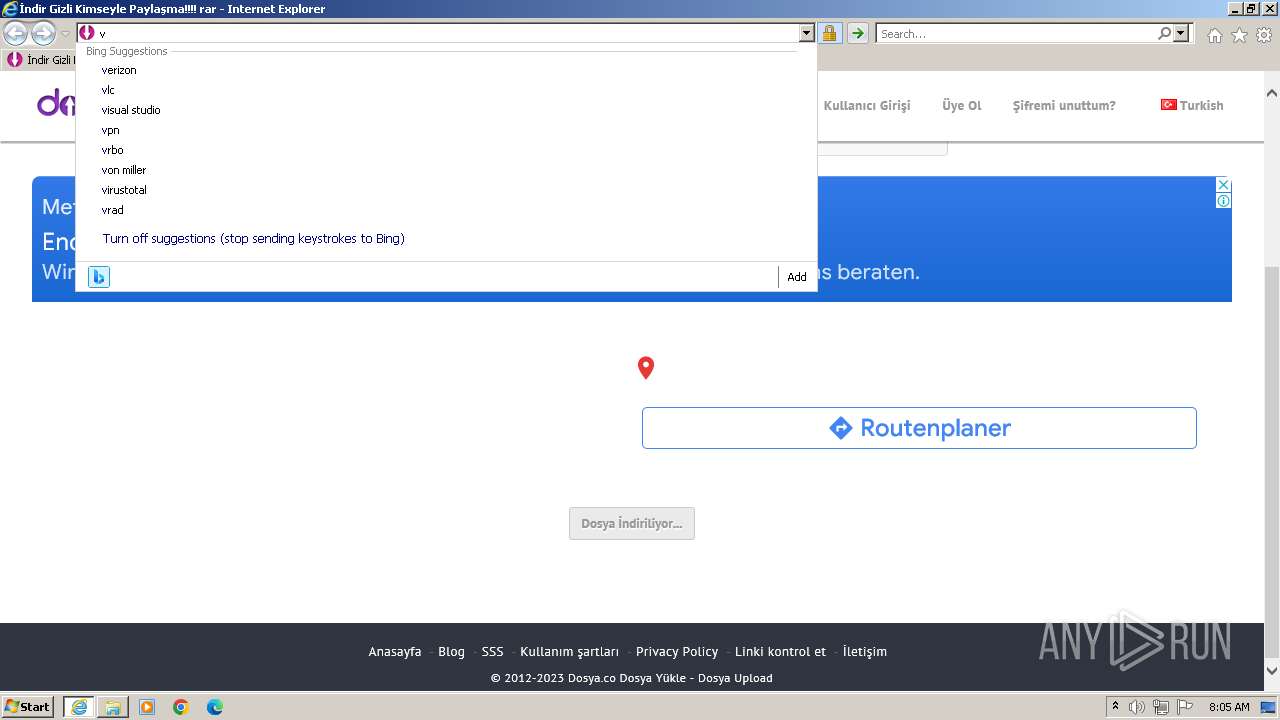This screenshot has height=720, width=1280.
Task: Open the recent pages dropdown arrow
Action: point(66,33)
